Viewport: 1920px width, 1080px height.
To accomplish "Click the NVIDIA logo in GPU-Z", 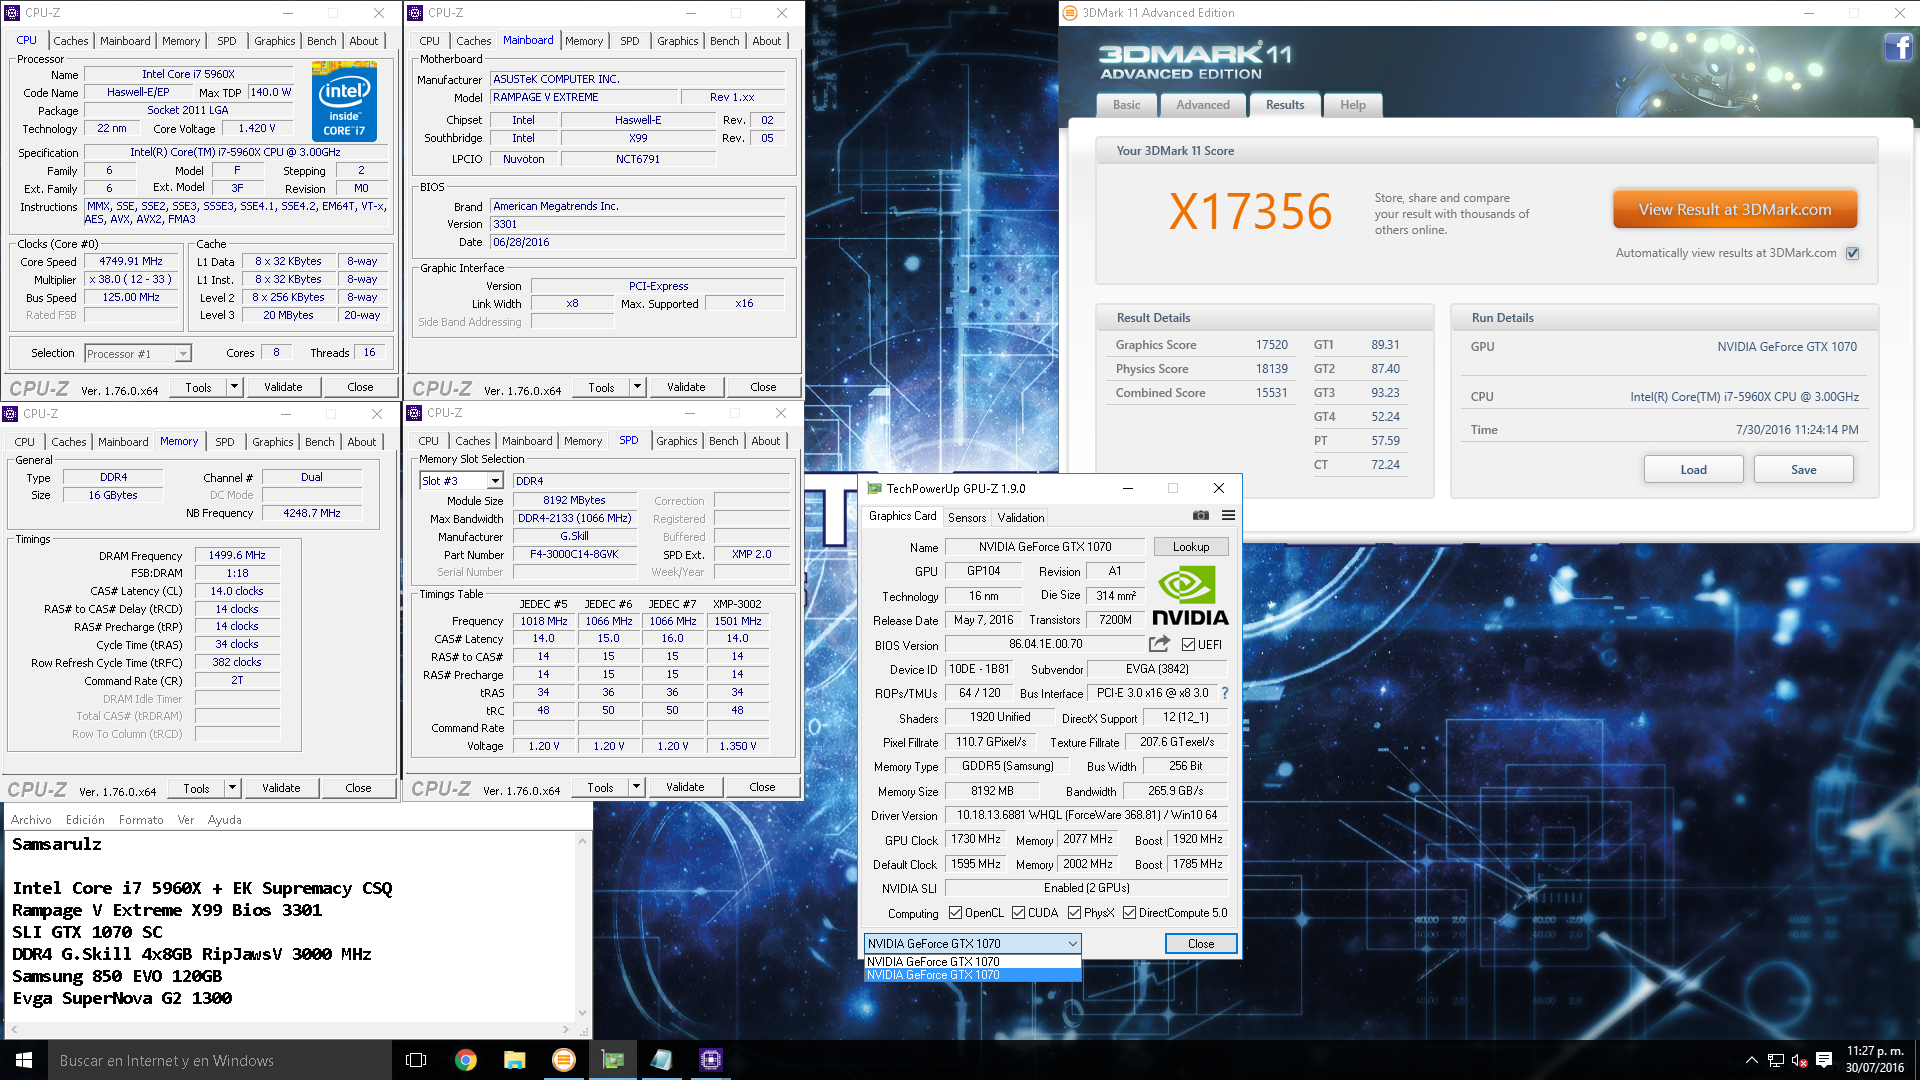I will point(1190,596).
